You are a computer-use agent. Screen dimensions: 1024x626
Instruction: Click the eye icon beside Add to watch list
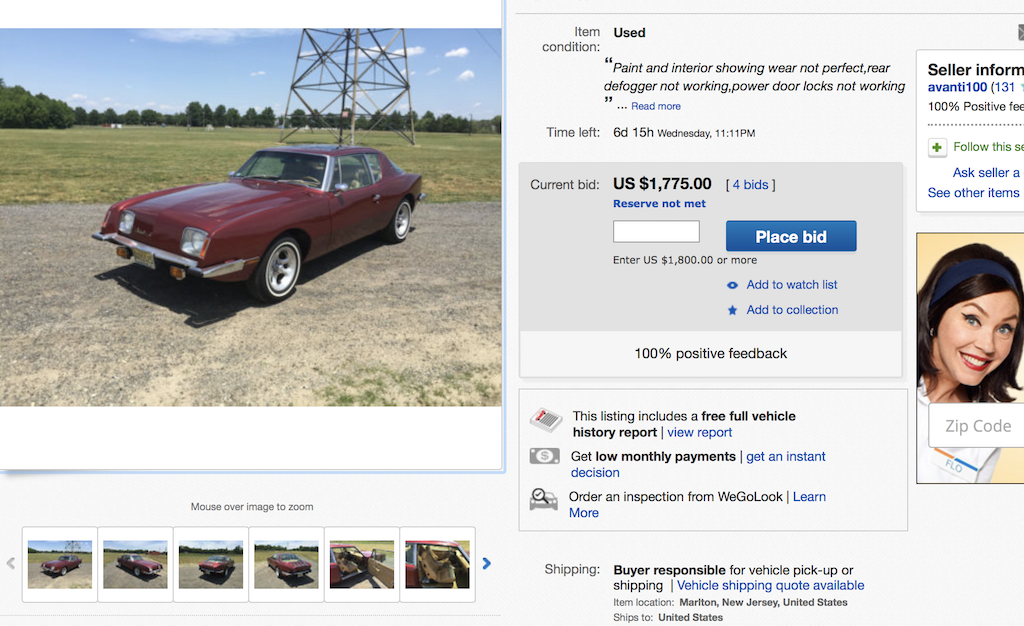pos(732,285)
